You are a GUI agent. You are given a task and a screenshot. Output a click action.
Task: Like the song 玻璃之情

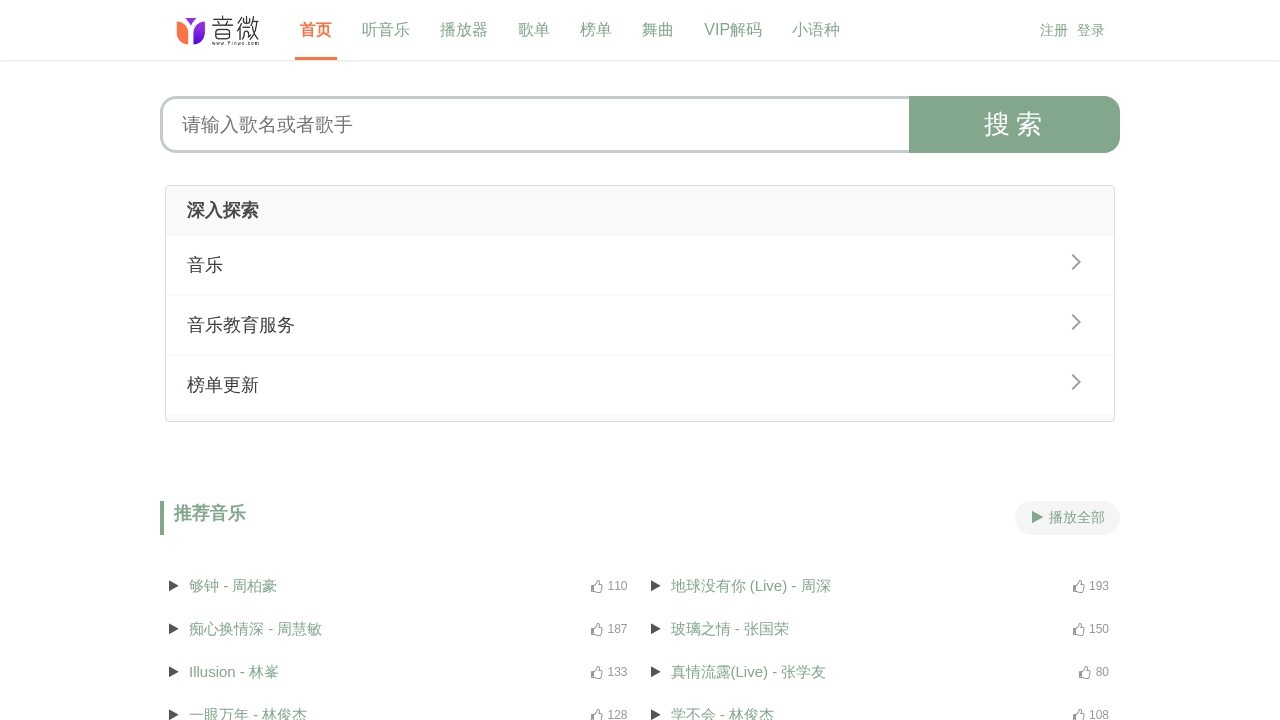coord(1078,629)
